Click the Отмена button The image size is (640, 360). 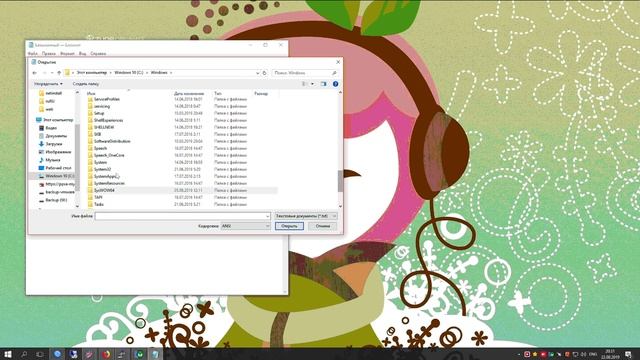pyautogui.click(x=322, y=226)
